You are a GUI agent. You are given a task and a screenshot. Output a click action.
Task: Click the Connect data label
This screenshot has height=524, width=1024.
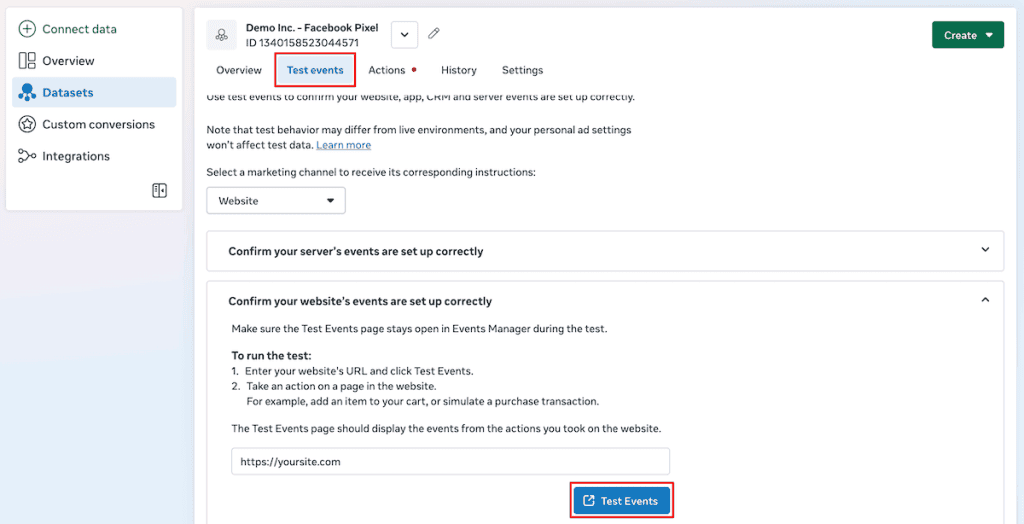point(80,29)
